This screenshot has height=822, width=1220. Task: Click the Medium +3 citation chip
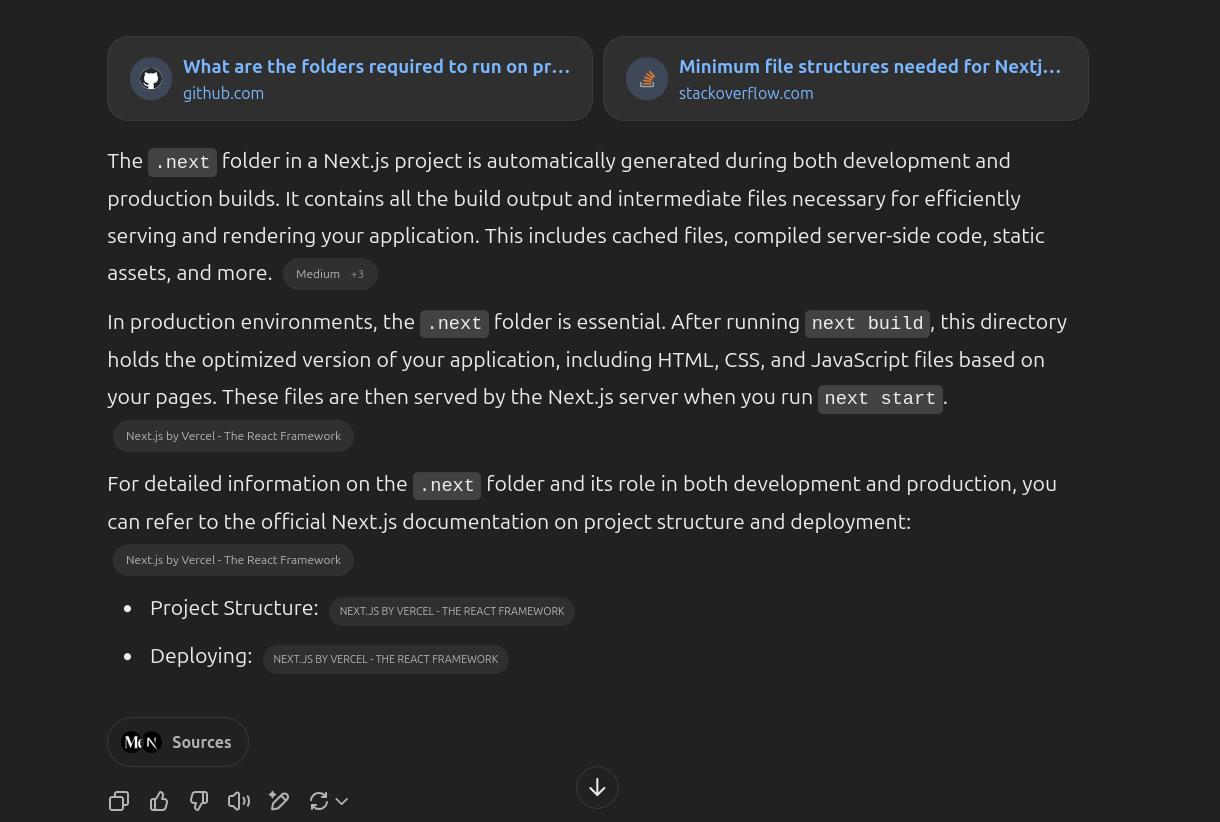tap(330, 274)
